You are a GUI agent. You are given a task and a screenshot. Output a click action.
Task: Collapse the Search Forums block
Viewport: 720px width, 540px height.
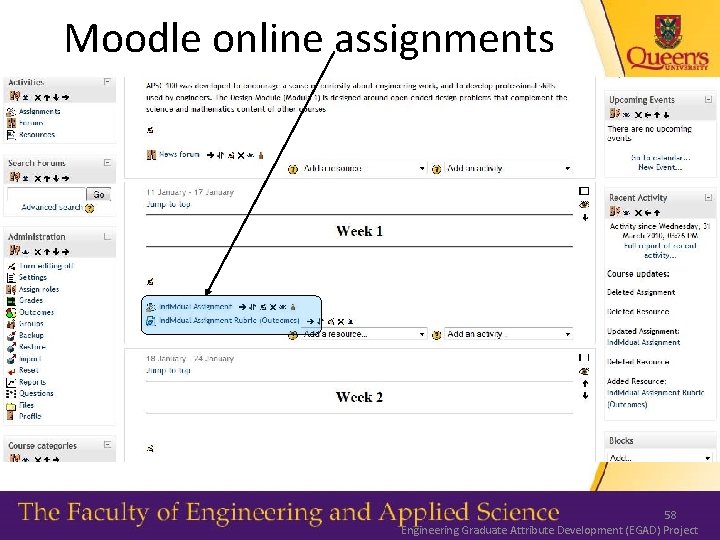click(107, 163)
